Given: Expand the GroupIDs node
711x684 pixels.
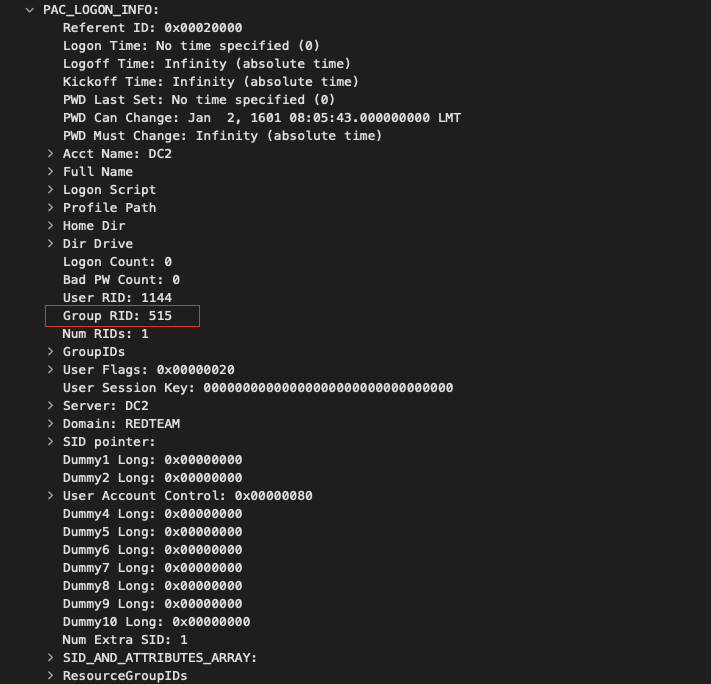Looking at the screenshot, I should coord(50,352).
